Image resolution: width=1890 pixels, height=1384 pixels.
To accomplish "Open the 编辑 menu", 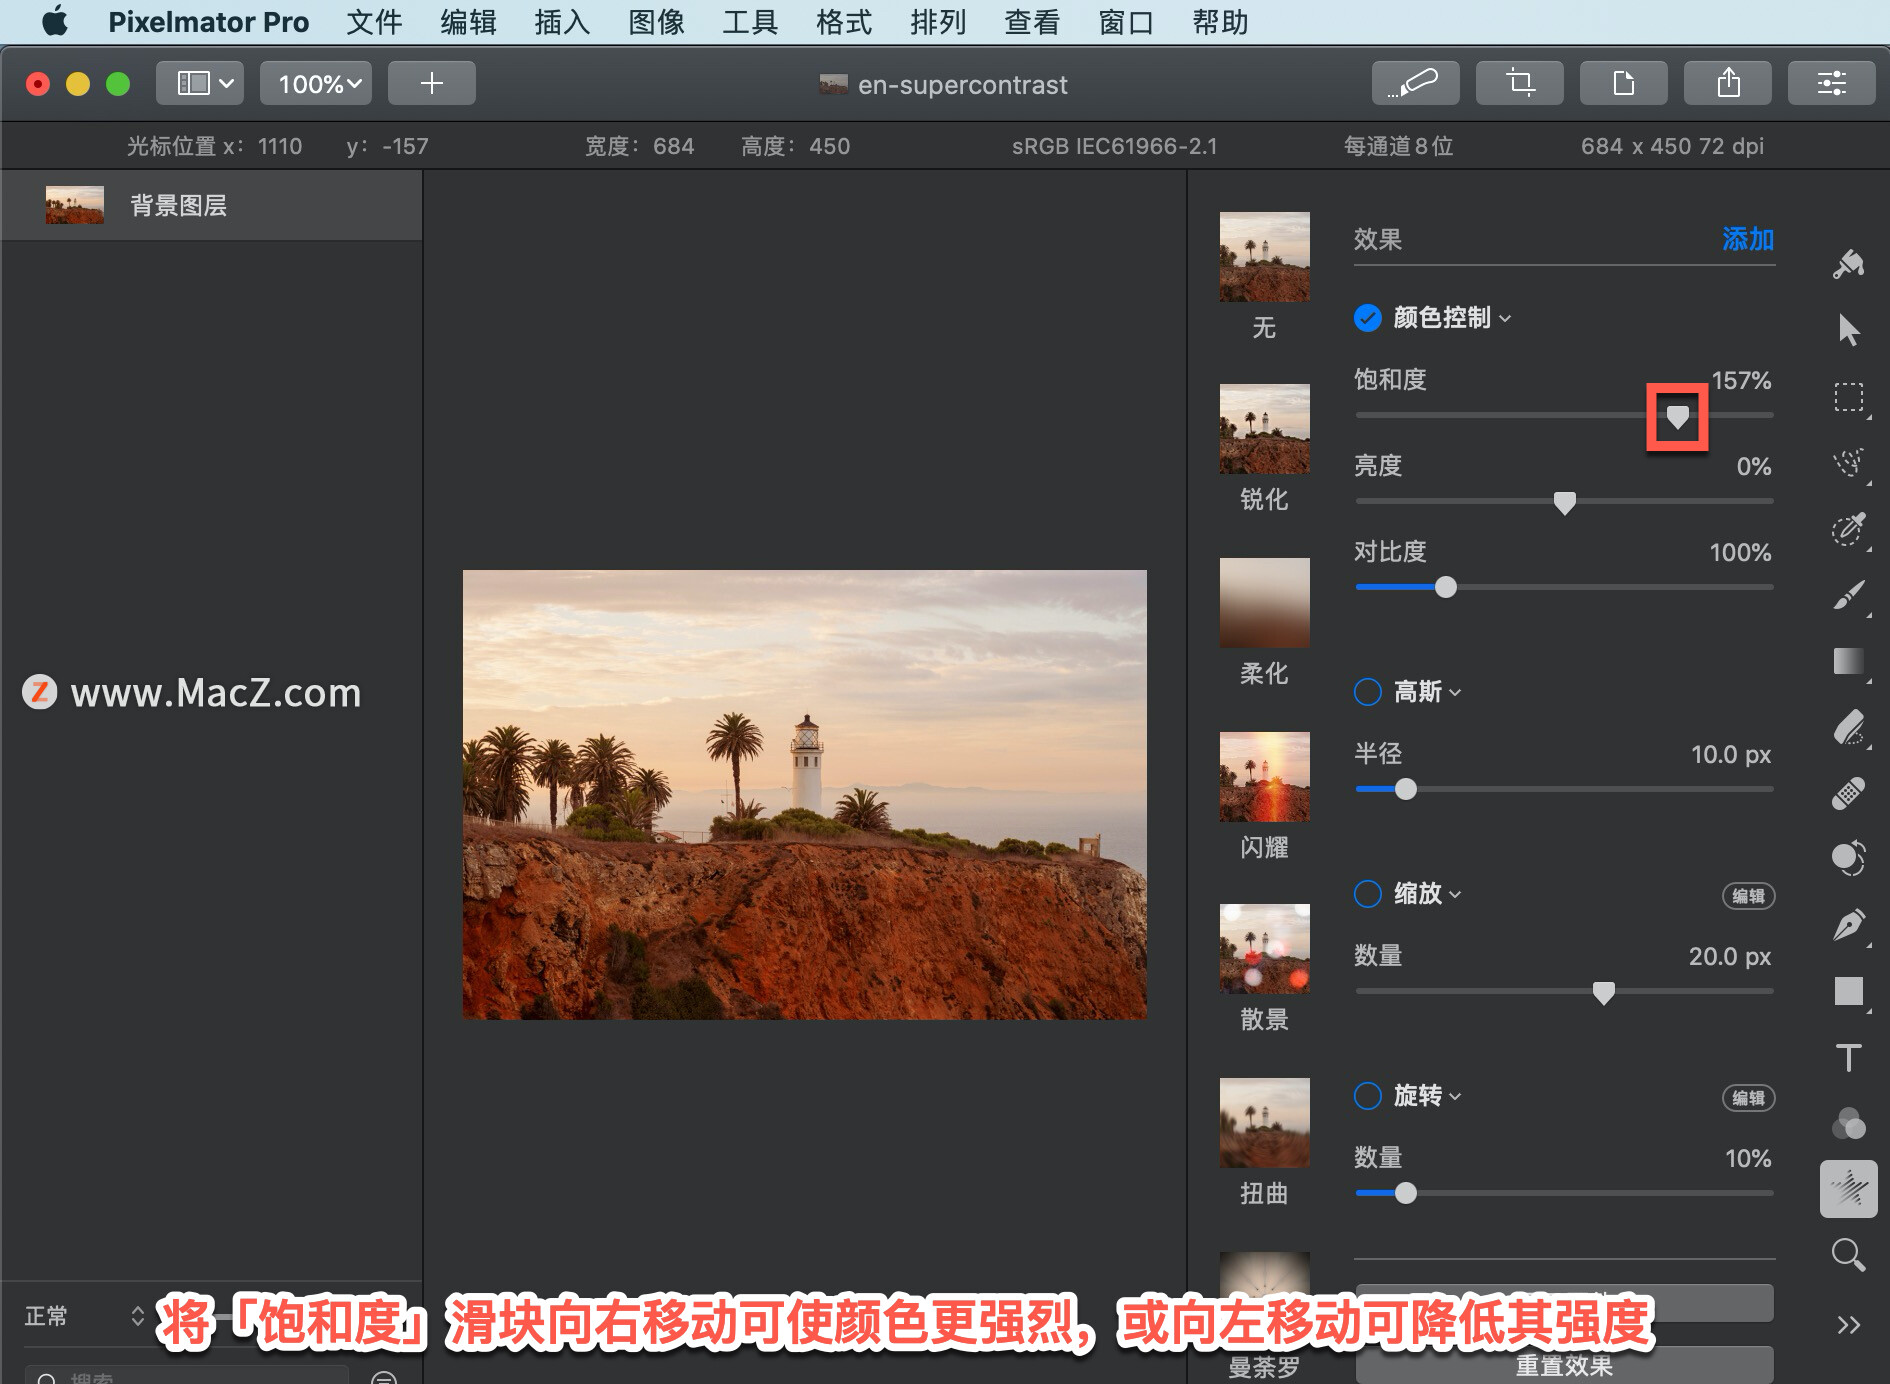I will pyautogui.click(x=468, y=21).
